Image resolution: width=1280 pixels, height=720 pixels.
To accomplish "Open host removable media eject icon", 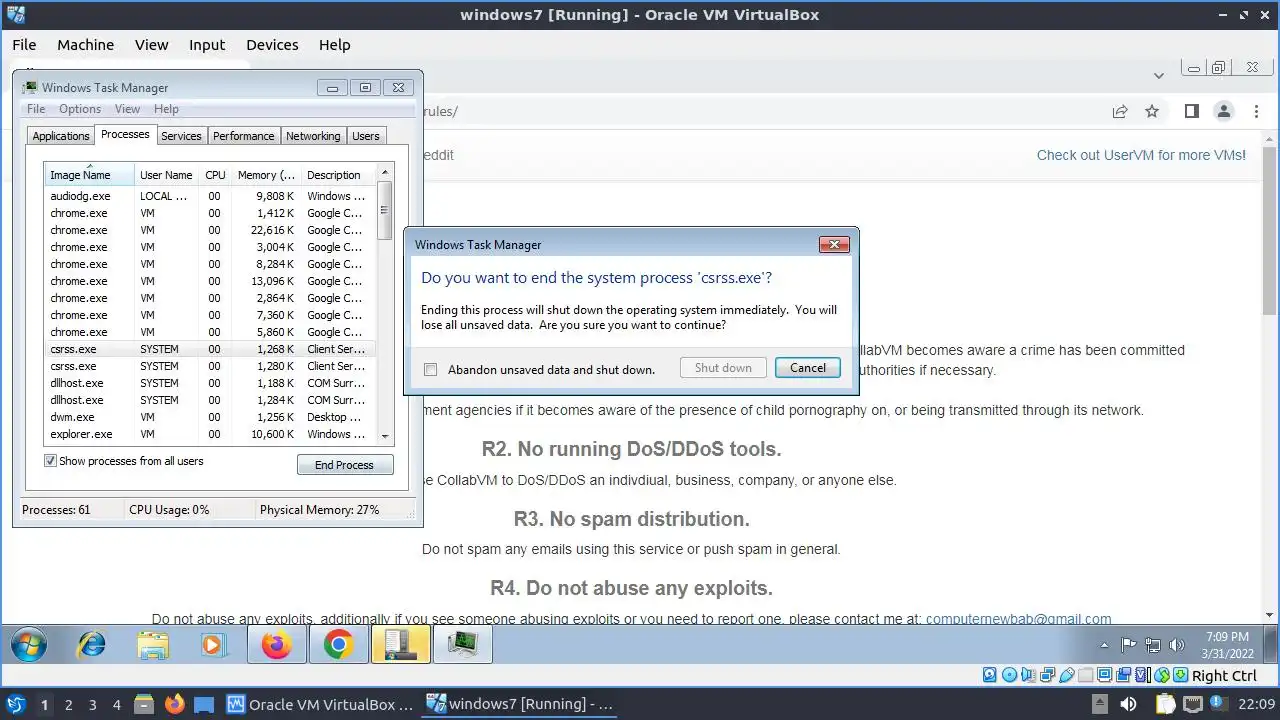I will click(1099, 704).
